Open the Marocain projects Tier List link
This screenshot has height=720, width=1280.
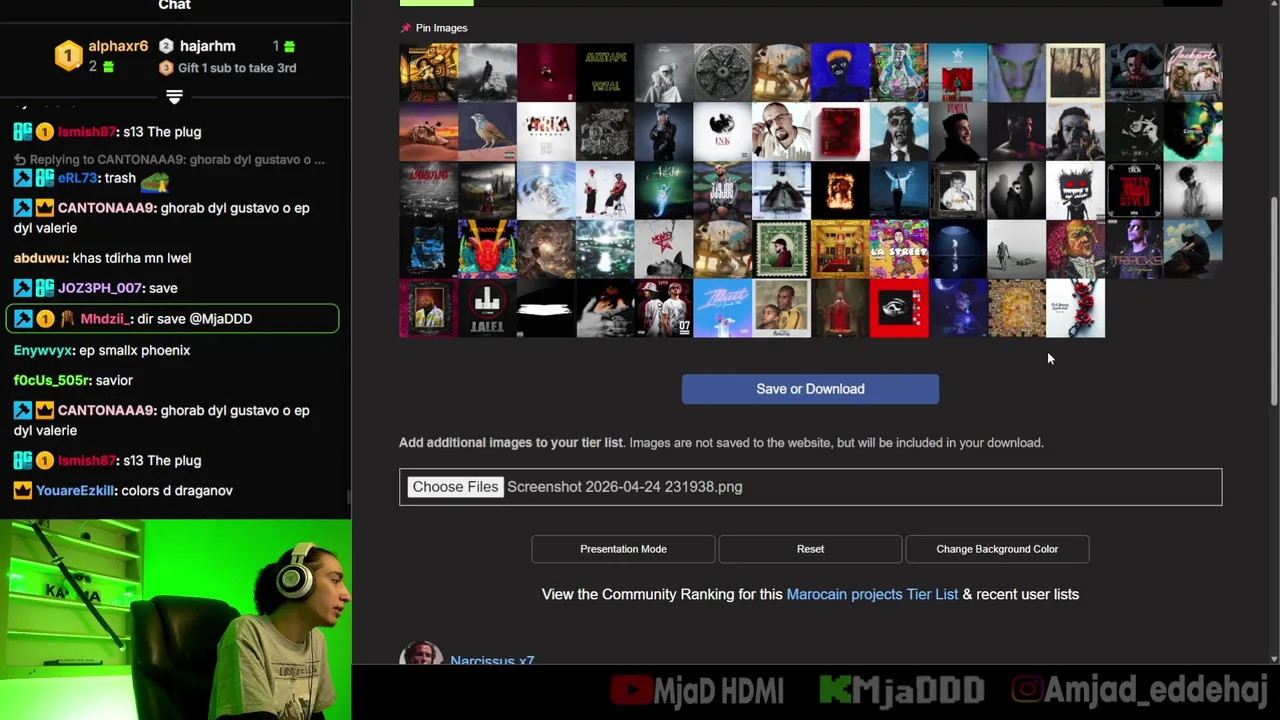(x=872, y=594)
